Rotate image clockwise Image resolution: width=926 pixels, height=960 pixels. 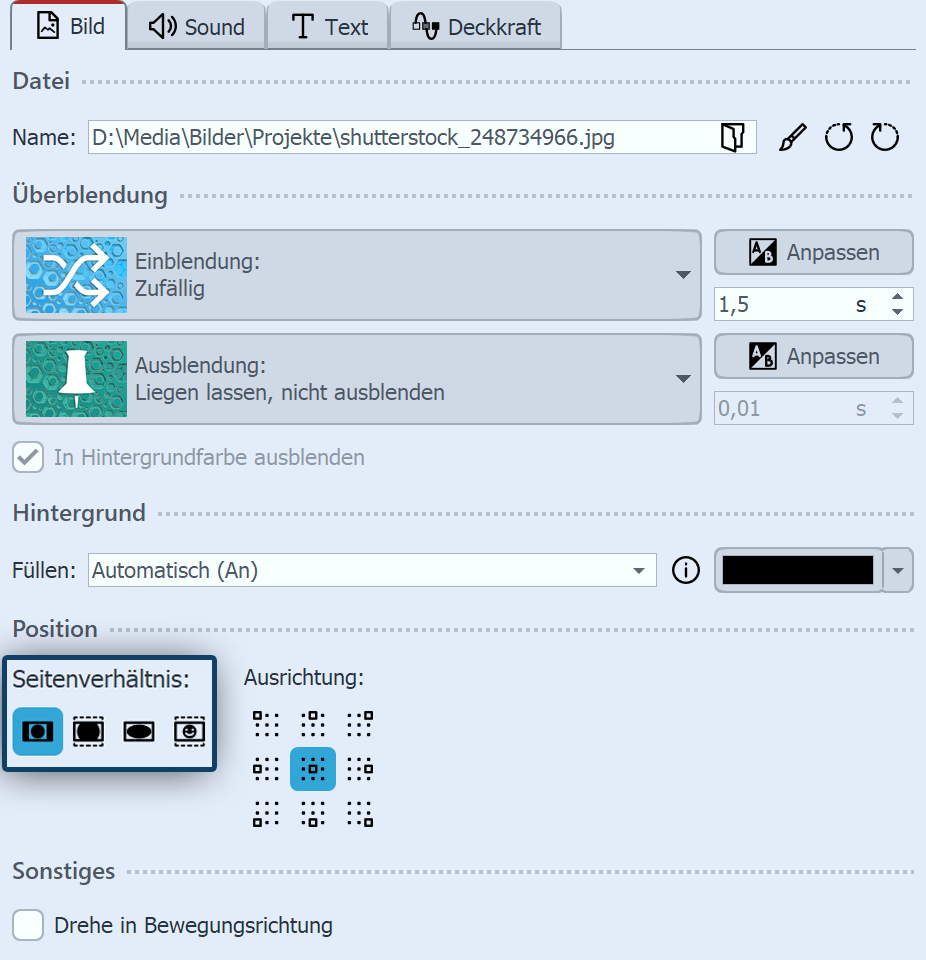point(884,138)
